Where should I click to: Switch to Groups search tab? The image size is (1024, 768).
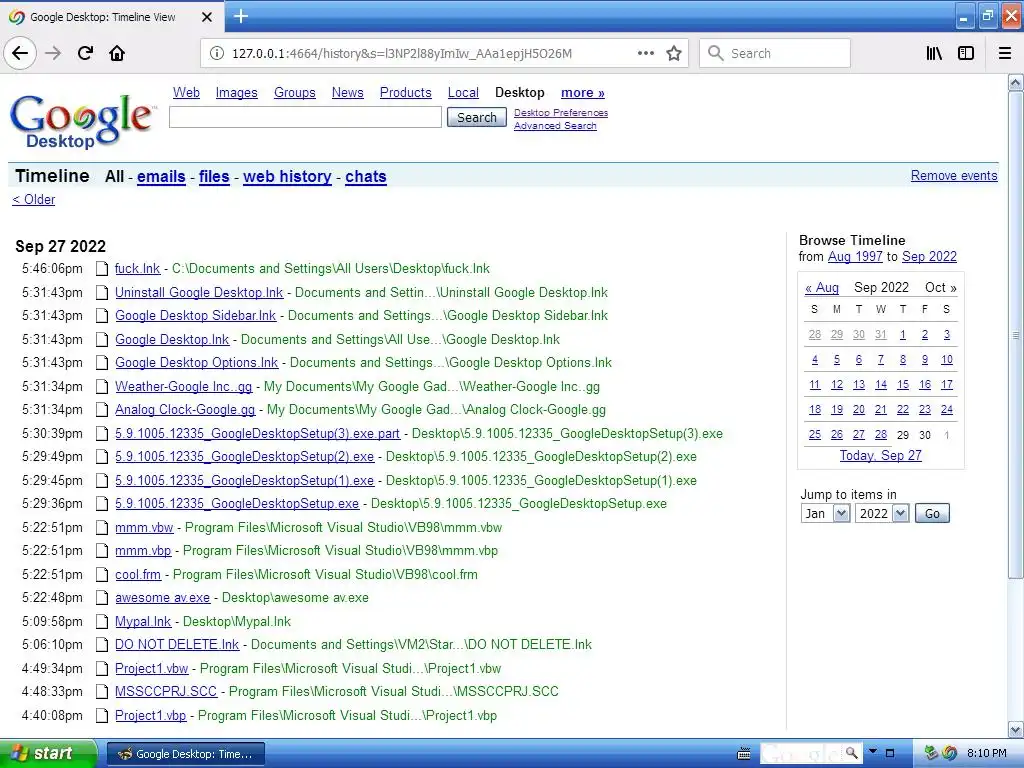(x=295, y=93)
